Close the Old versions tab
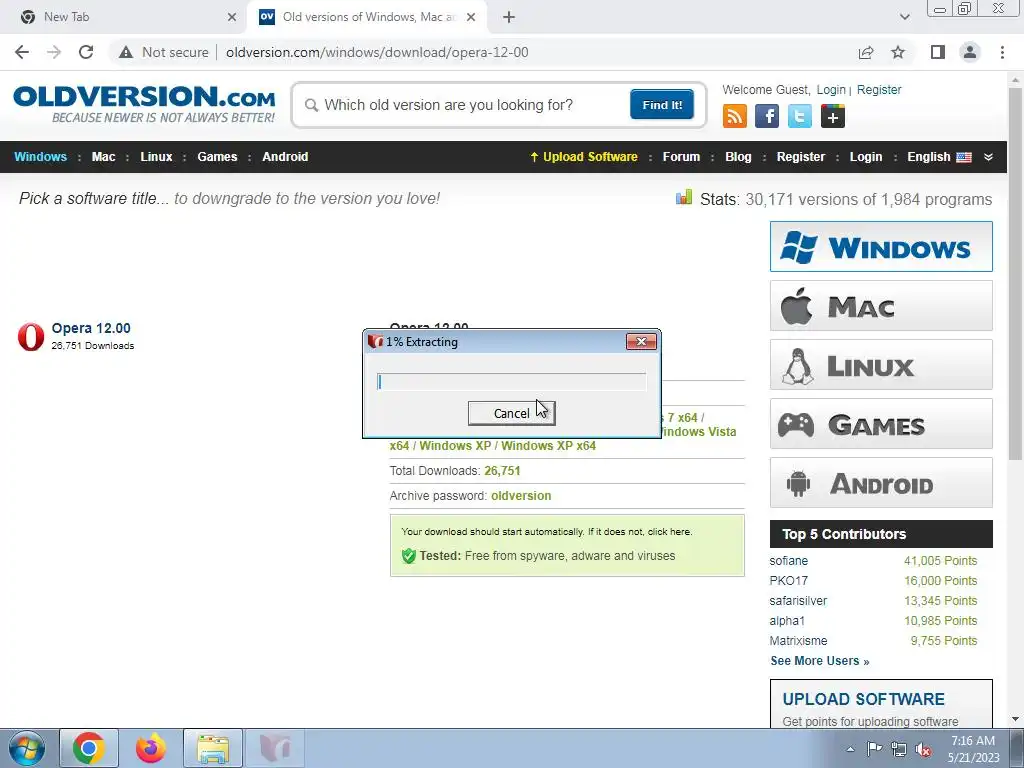 (x=471, y=17)
